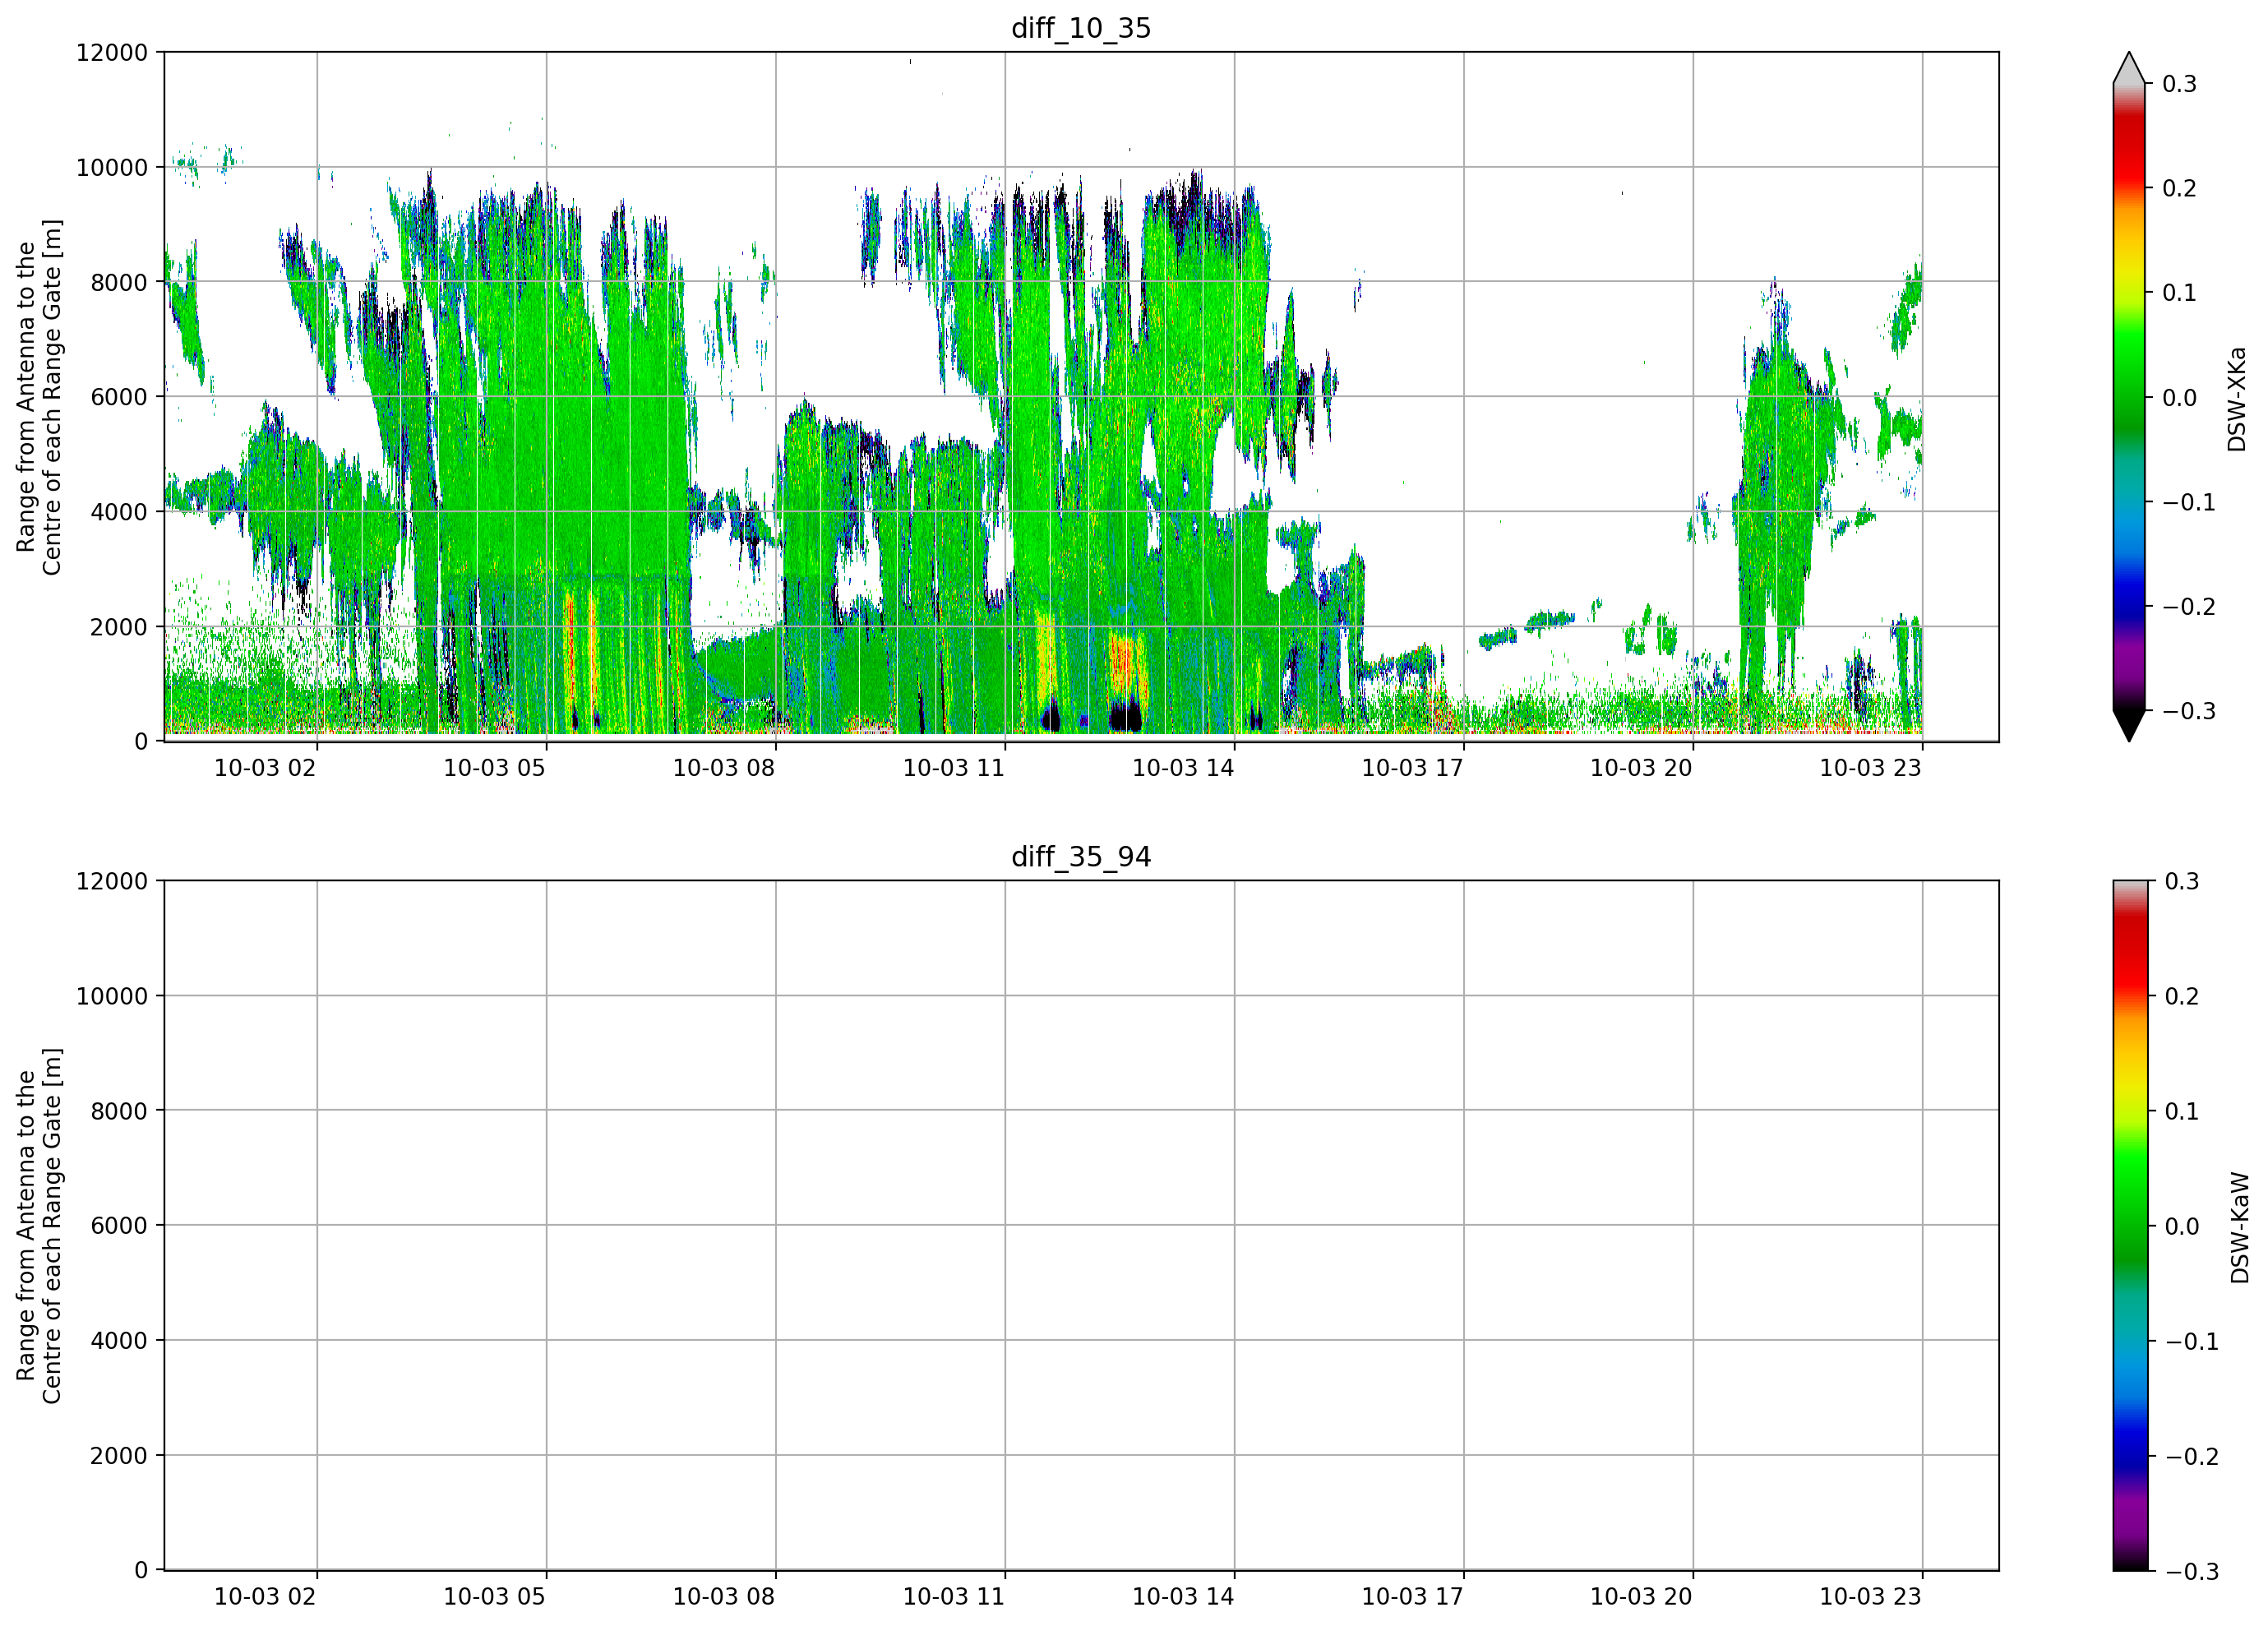Click the −0.2 tick on DSW-KaW colorbar
The height and width of the screenshot is (1626, 2268).
(x=2192, y=1456)
